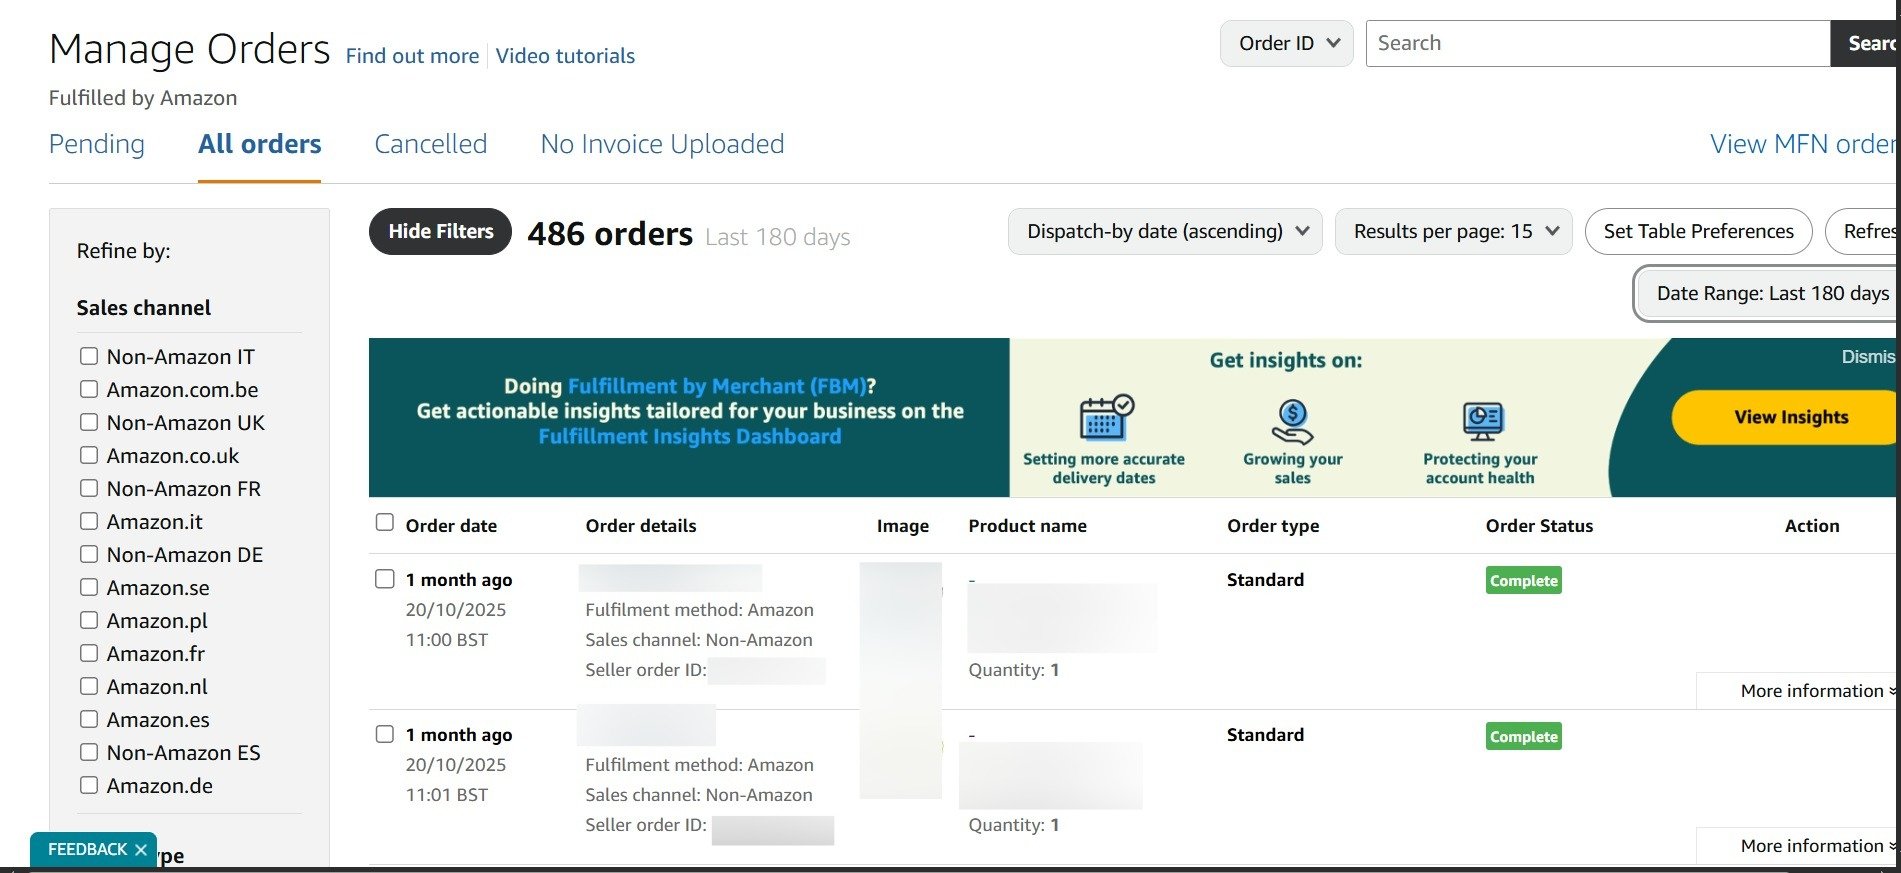Close the FEEDBACK tab with X icon
Image resolution: width=1901 pixels, height=873 pixels.
(x=141, y=849)
